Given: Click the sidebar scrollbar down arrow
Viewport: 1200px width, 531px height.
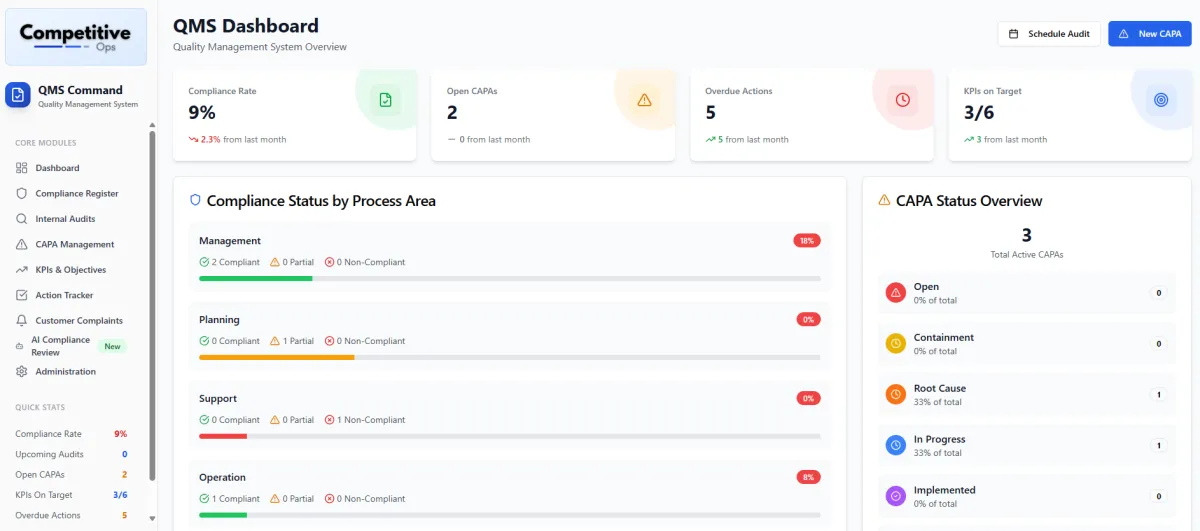Looking at the screenshot, I should click(152, 518).
